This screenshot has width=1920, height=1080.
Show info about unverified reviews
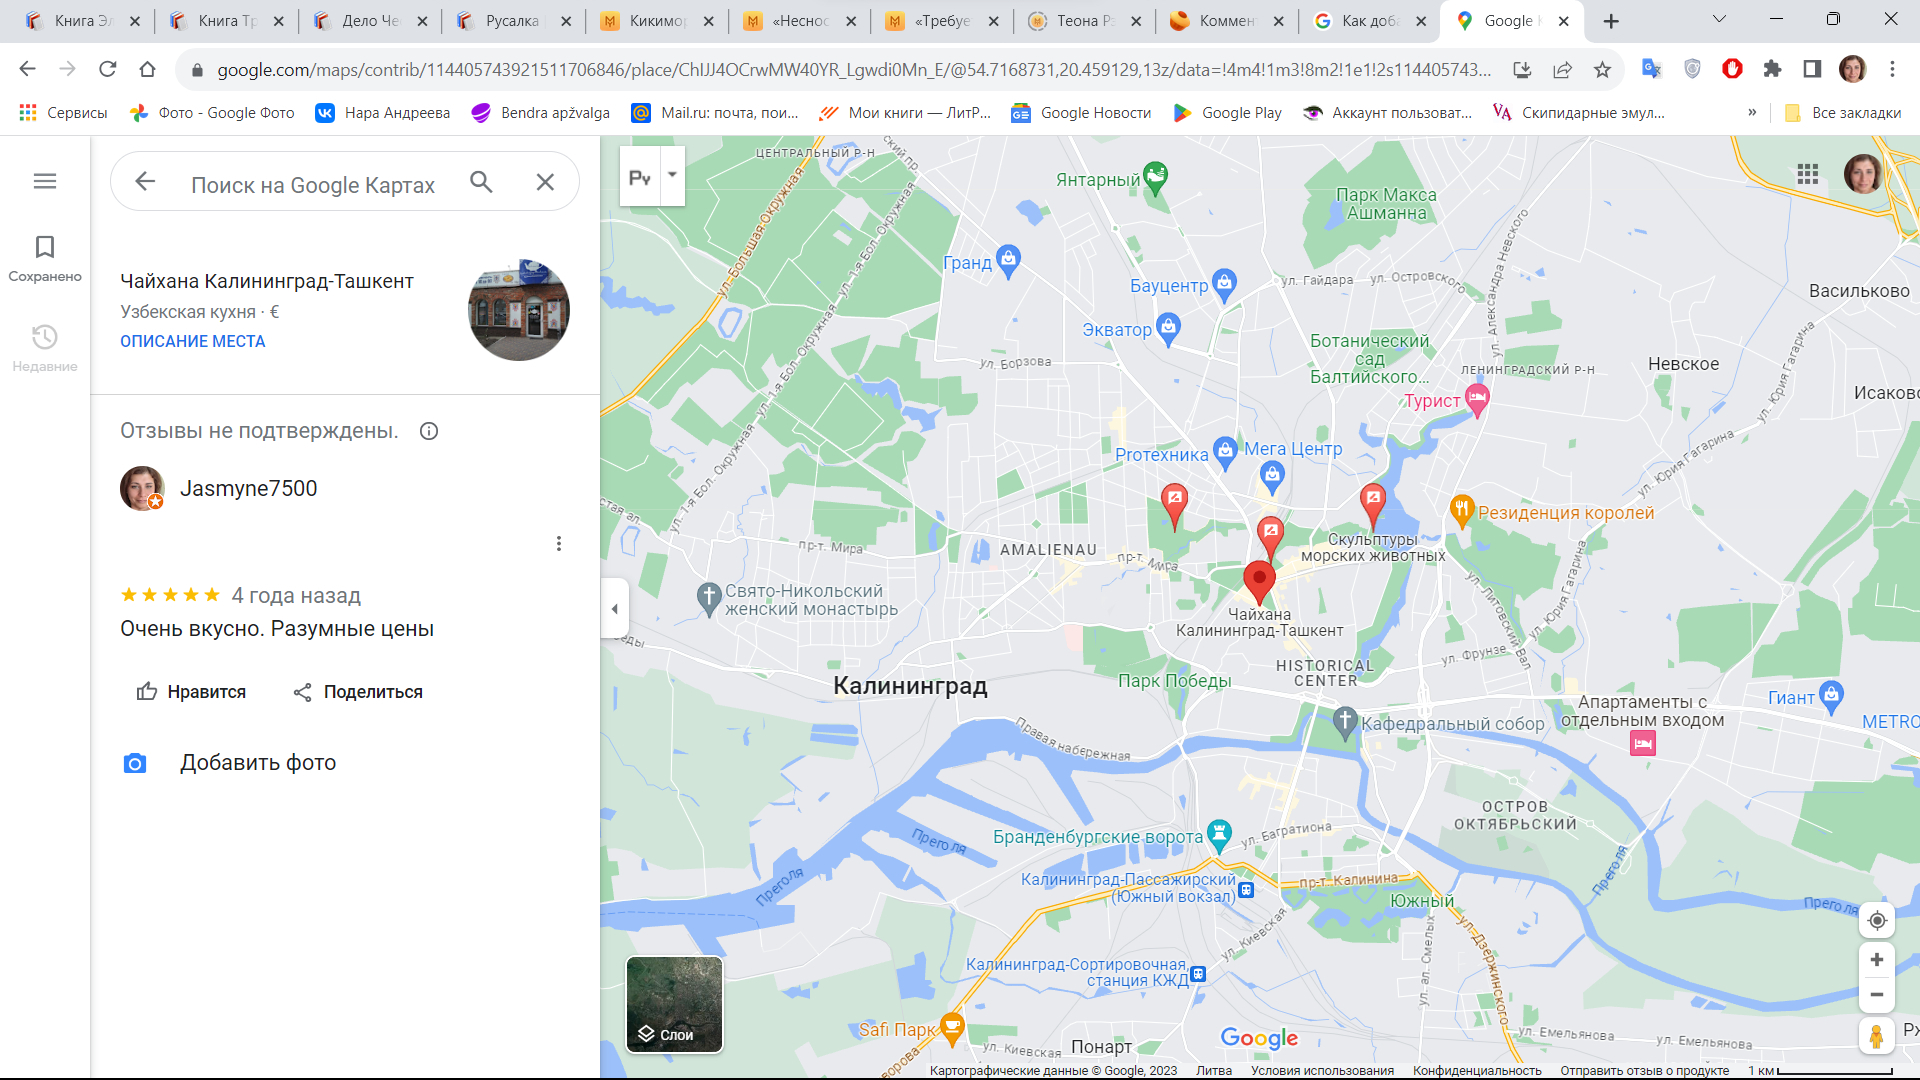coord(429,431)
